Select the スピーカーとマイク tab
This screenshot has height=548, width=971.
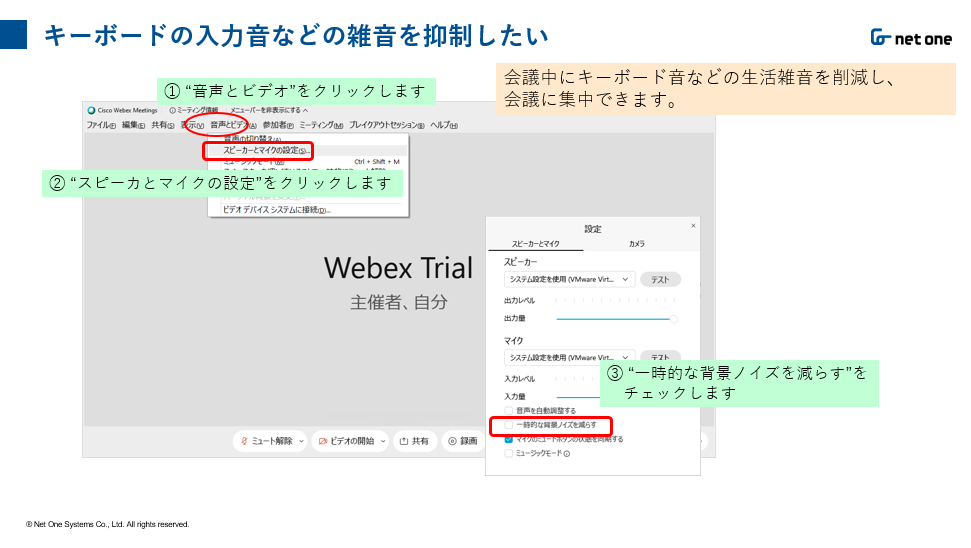tap(536, 244)
